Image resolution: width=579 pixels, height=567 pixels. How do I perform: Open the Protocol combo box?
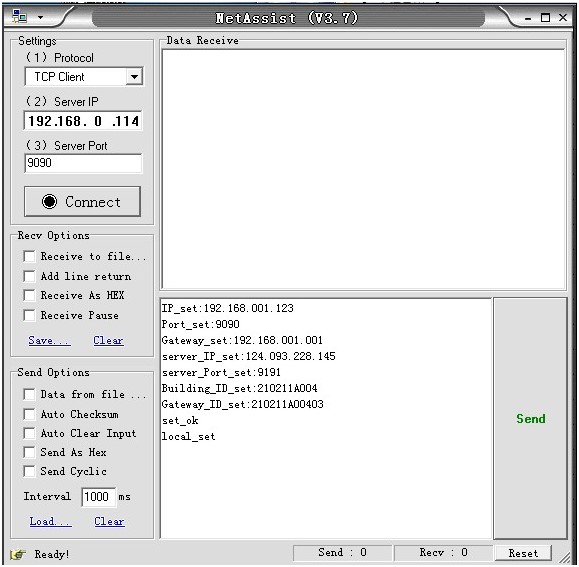click(x=84, y=77)
